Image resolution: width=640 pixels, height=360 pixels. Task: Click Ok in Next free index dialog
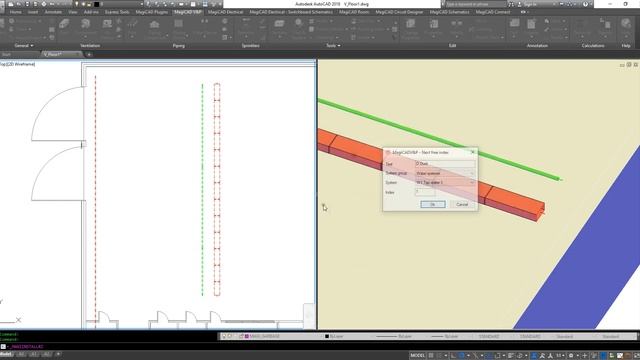pos(433,204)
